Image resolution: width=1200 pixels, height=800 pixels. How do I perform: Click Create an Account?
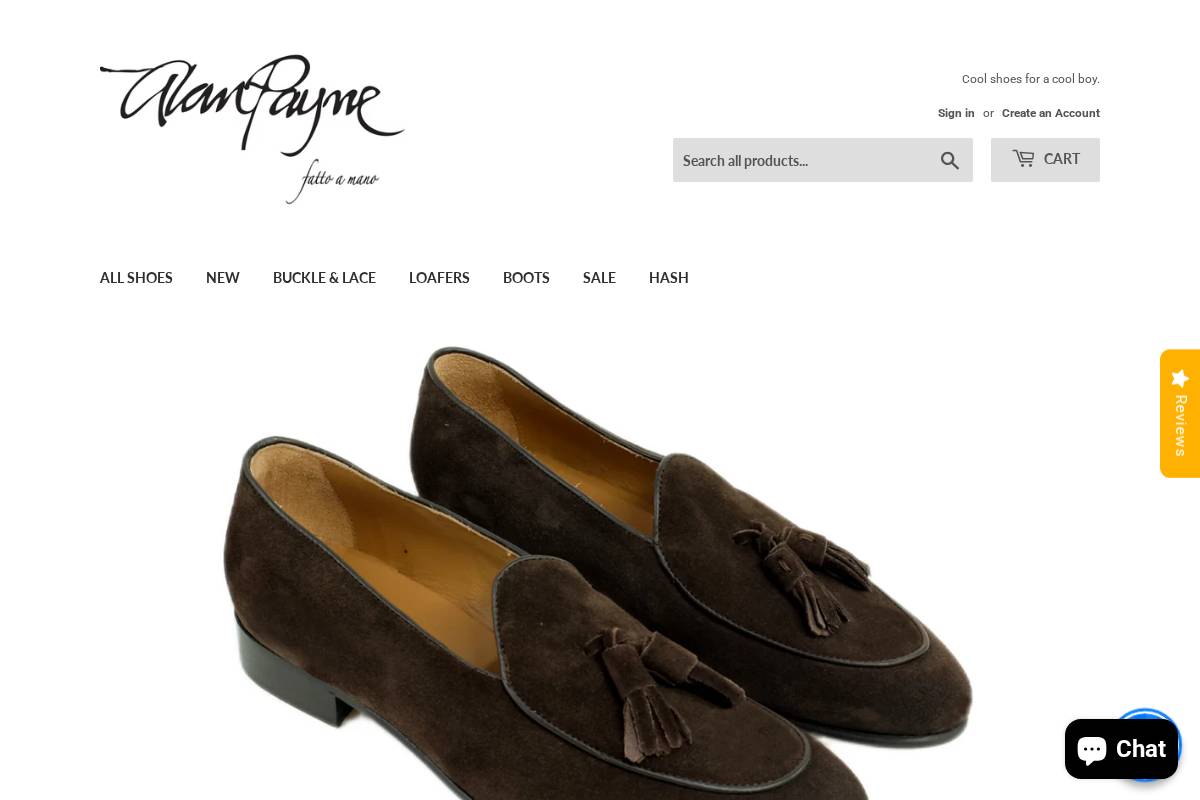coord(1050,113)
